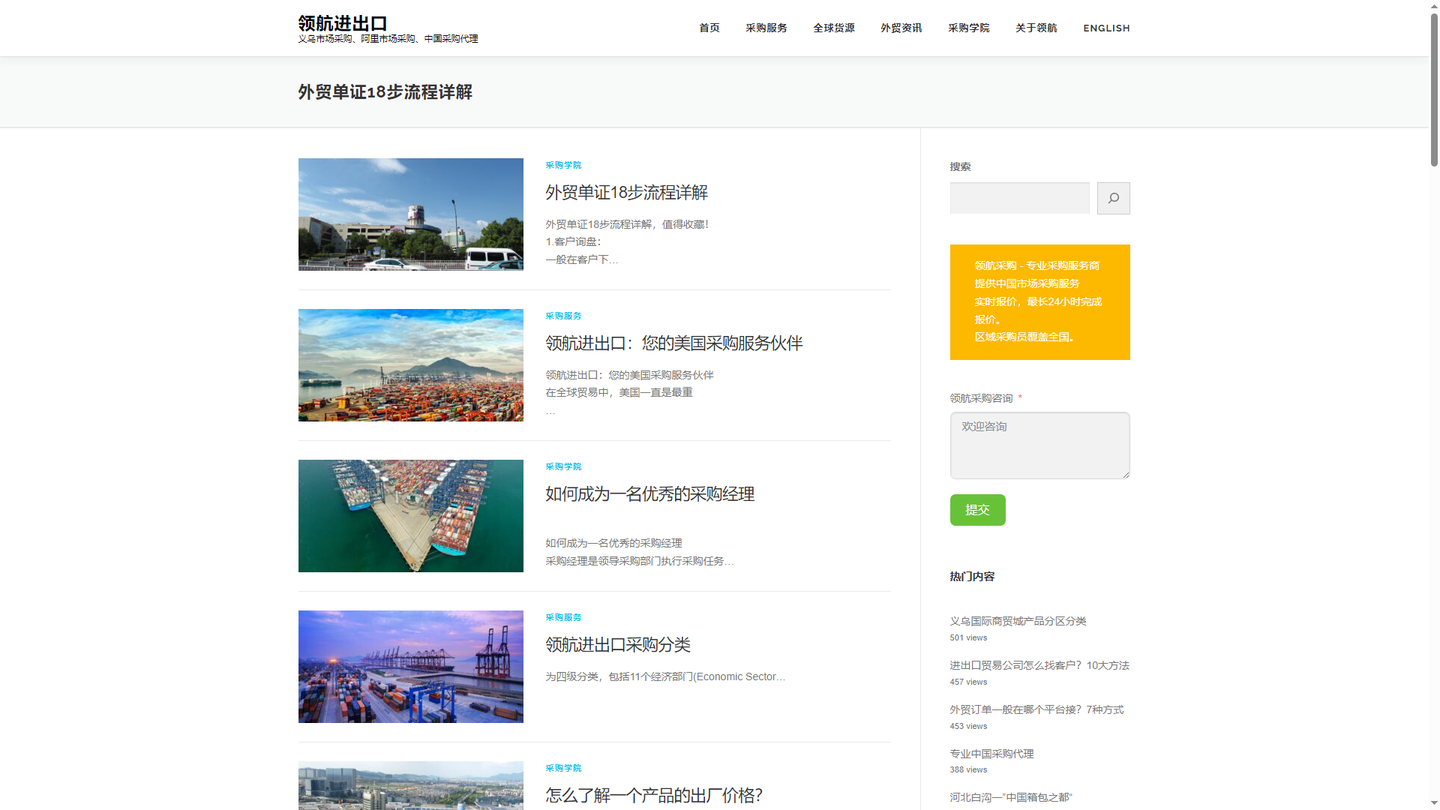1440x810 pixels.
Task: Click the 热门内容 sidebar heading
Action: tap(972, 576)
